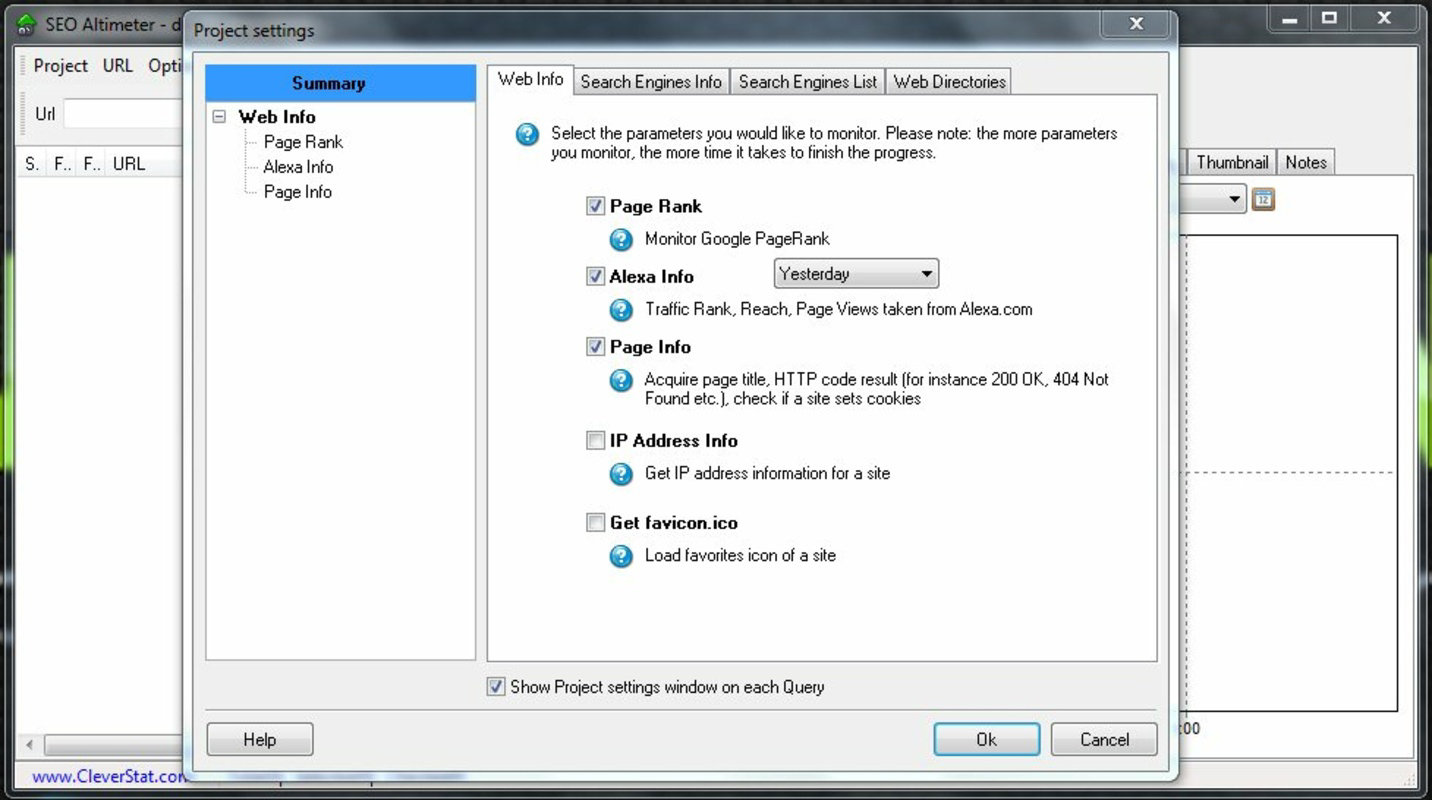
Task: Uncheck the Page Info checkbox
Action: point(595,346)
